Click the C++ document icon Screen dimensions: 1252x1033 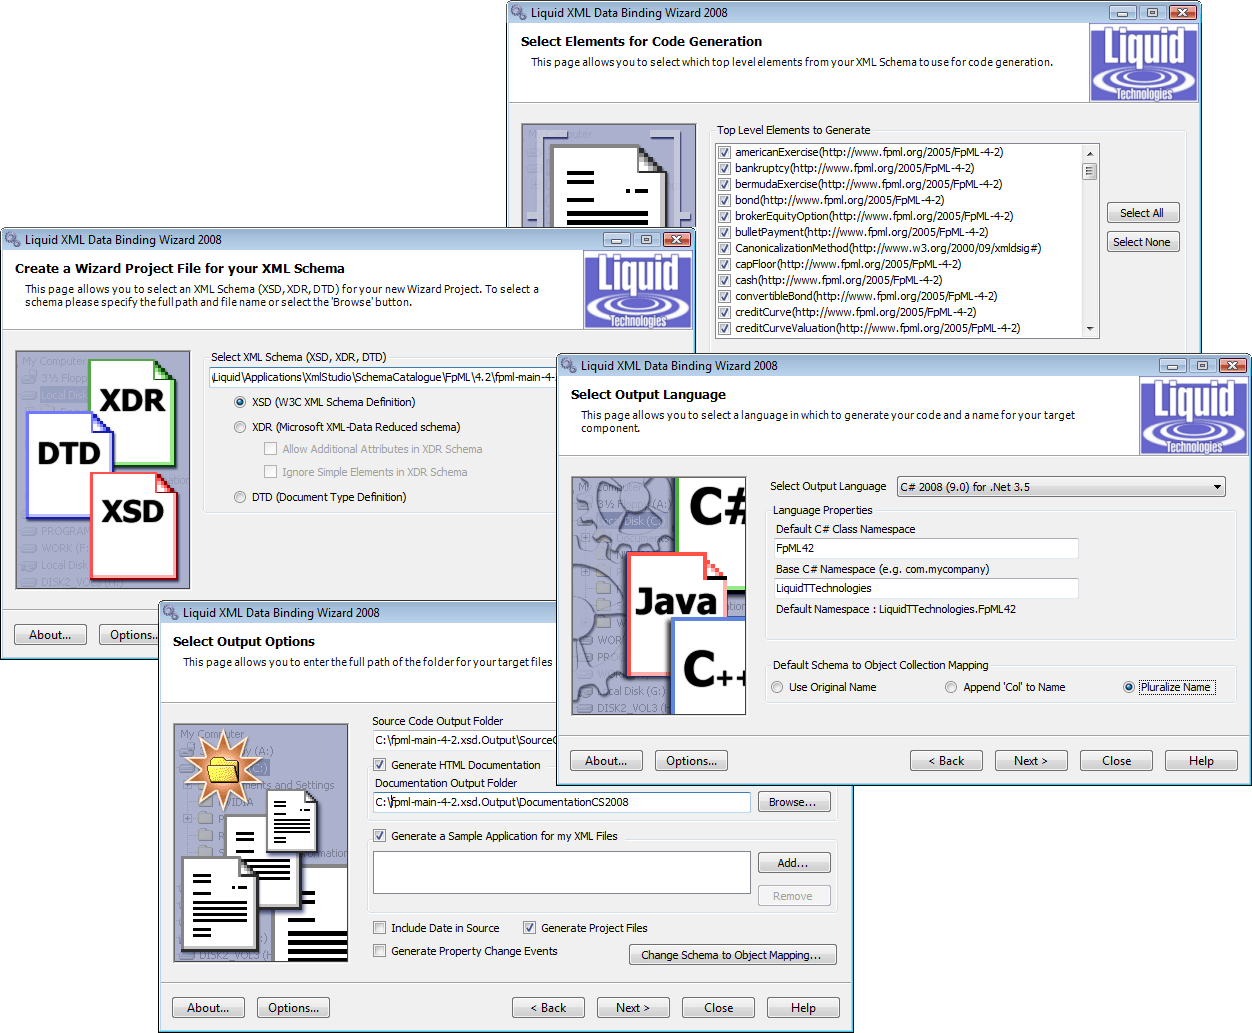[x=709, y=666]
